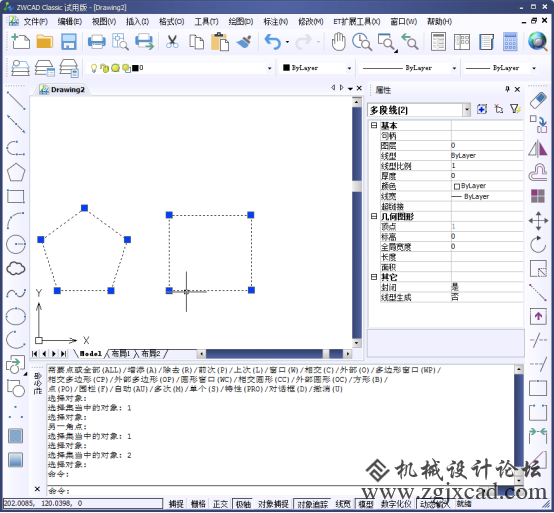Toggle 对象捕捉 object snap

pos(273,504)
